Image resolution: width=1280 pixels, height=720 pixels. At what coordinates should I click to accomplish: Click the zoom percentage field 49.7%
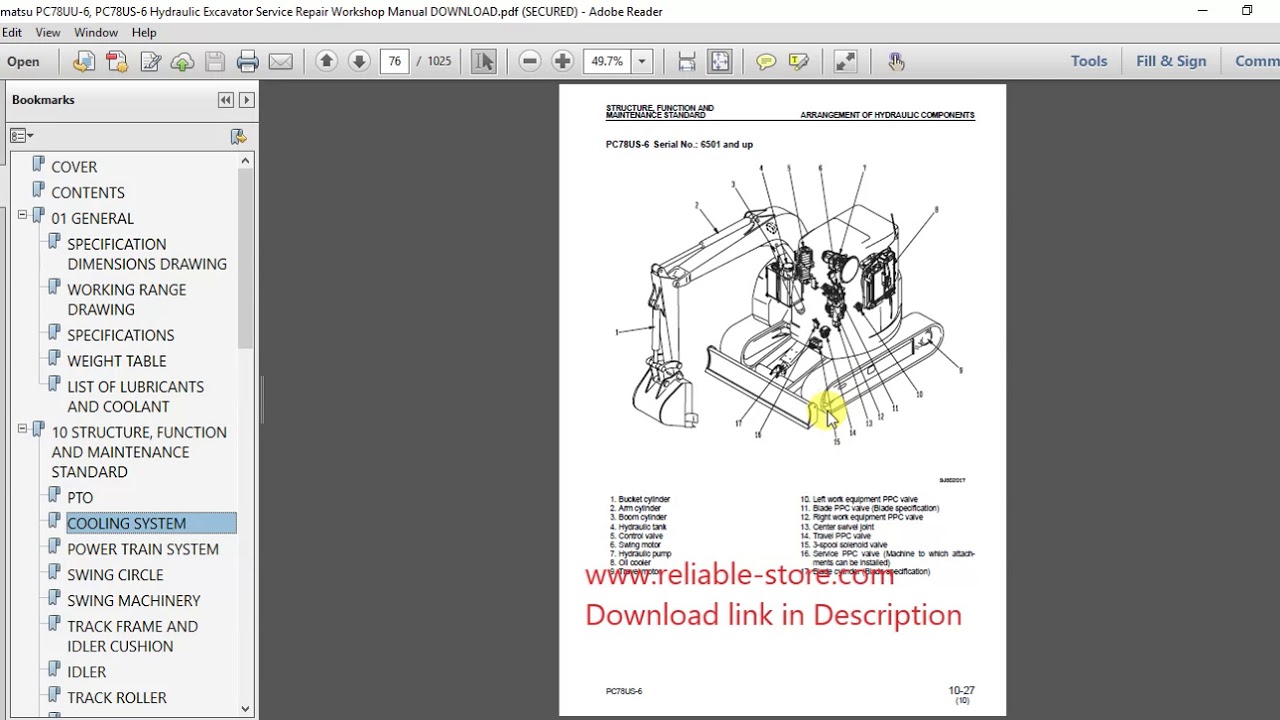pyautogui.click(x=607, y=61)
